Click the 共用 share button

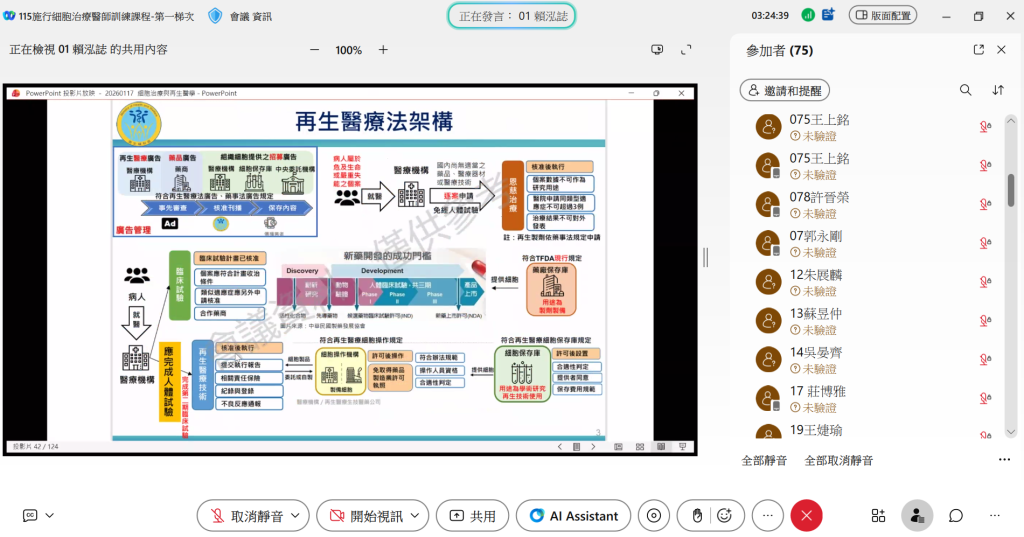click(x=473, y=516)
